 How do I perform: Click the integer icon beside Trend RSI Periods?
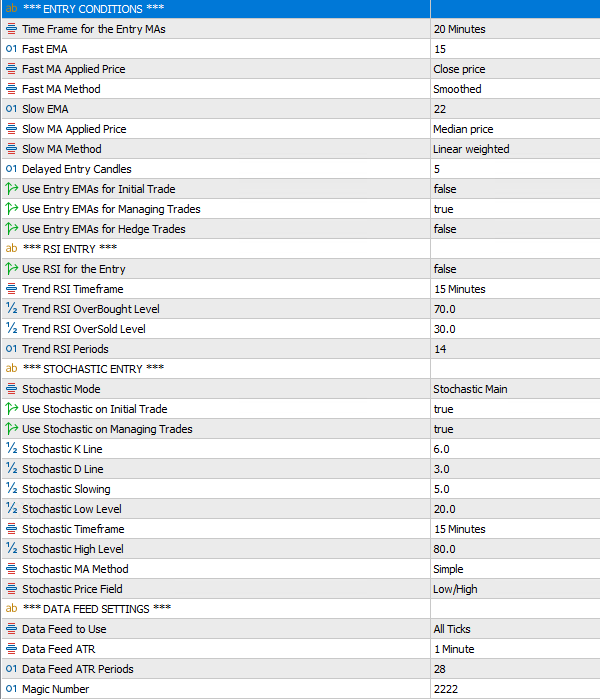11,349
